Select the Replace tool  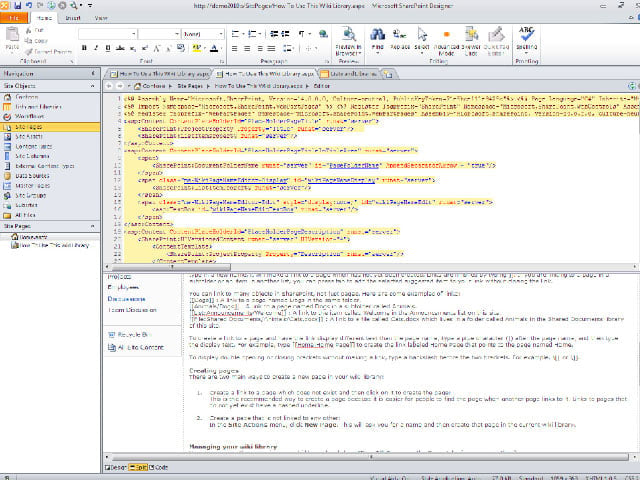[400, 39]
